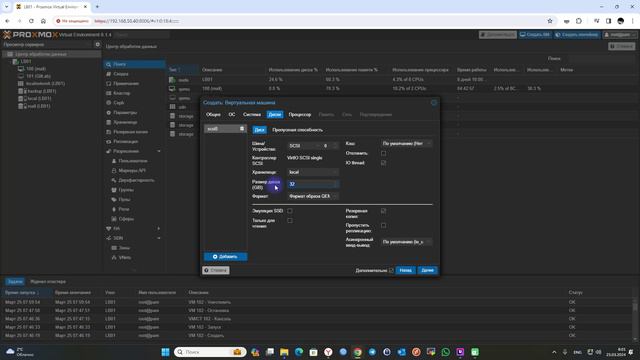This screenshot has width=640, height=360.
Task: Toggle the Discard (Отклонять) checkbox
Action: tap(383, 153)
